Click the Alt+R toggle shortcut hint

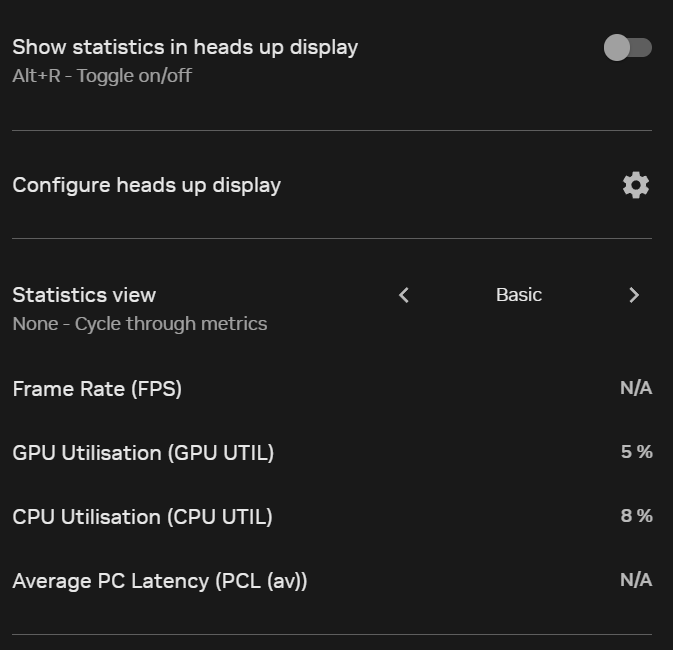click(x=102, y=76)
